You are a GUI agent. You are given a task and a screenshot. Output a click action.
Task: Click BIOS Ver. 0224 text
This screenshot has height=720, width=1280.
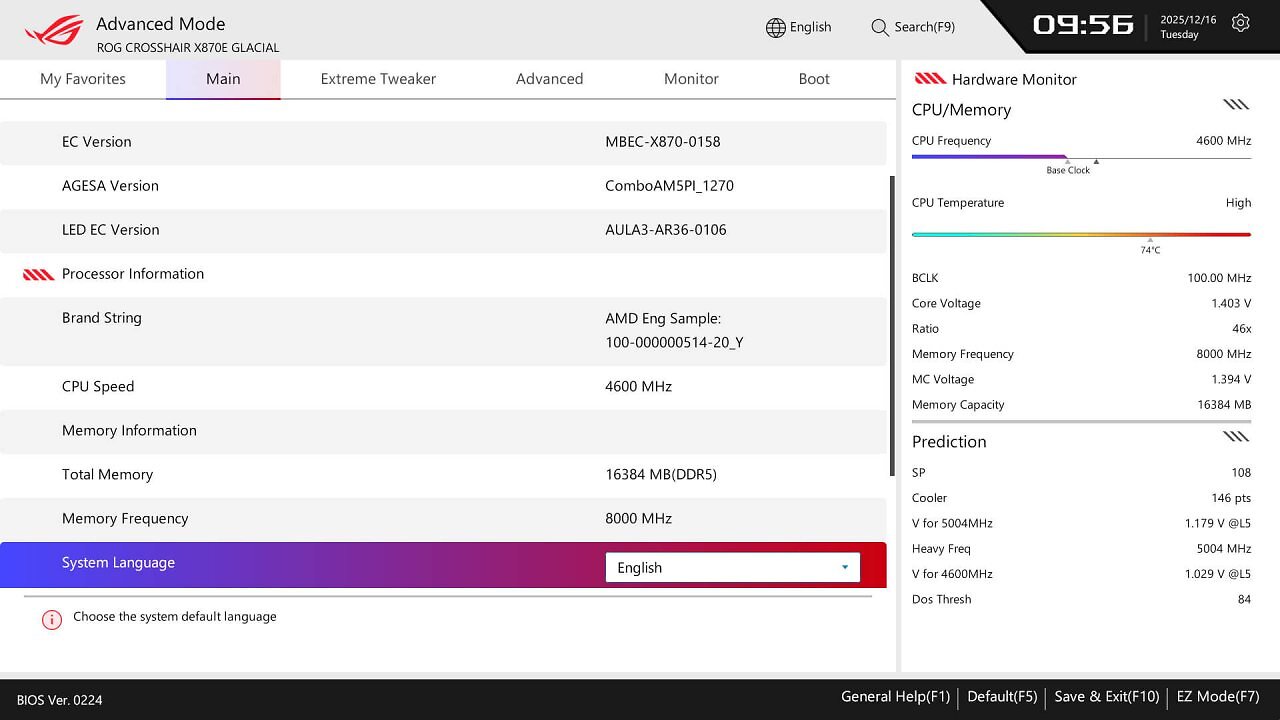click(59, 700)
